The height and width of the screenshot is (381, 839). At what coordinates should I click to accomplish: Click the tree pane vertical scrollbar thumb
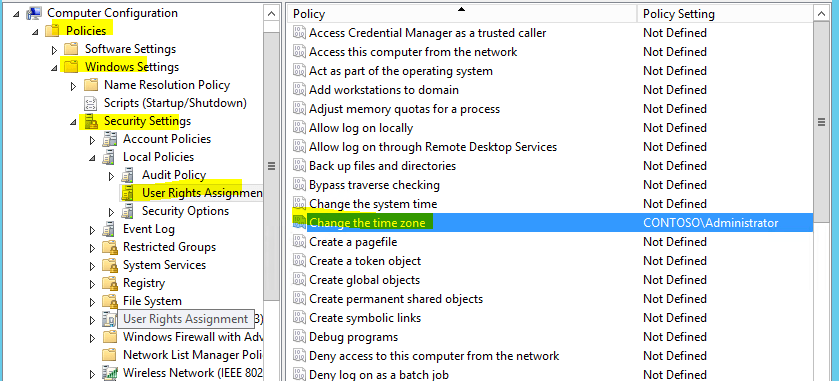(272, 166)
